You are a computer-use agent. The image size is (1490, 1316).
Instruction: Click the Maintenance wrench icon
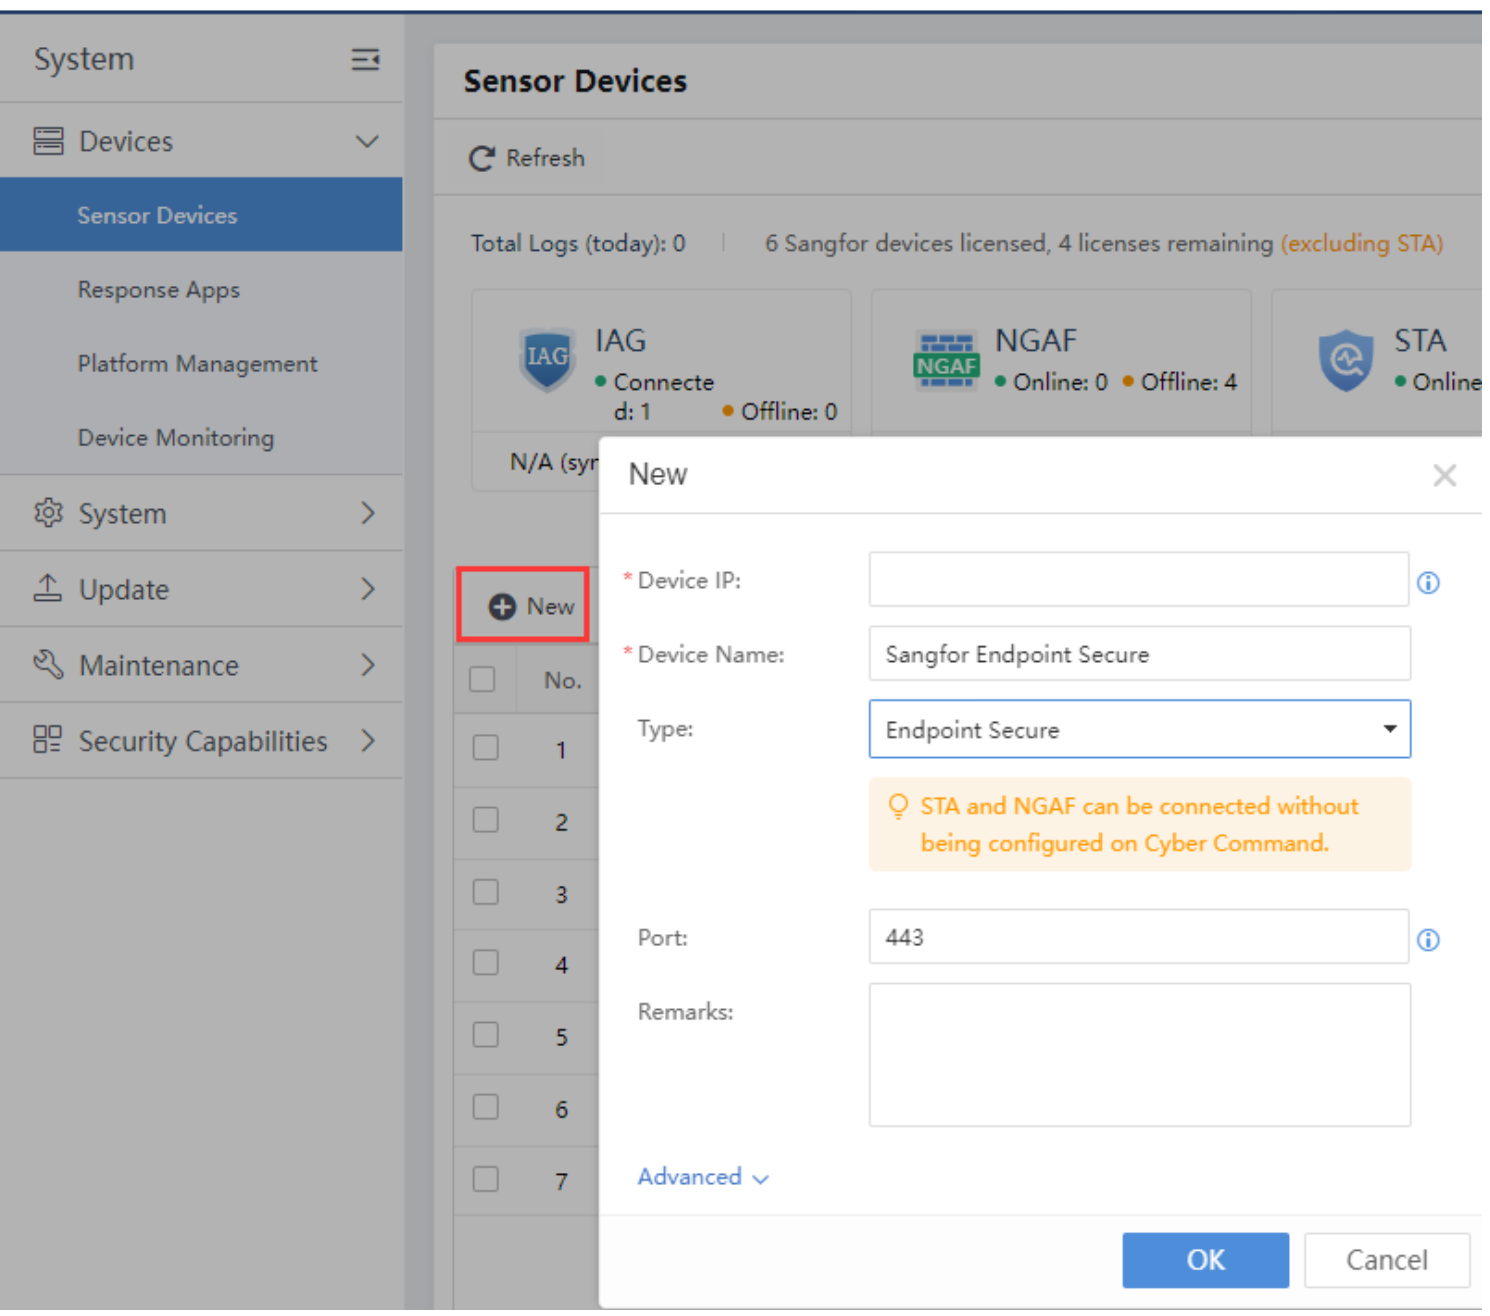tap(47, 664)
